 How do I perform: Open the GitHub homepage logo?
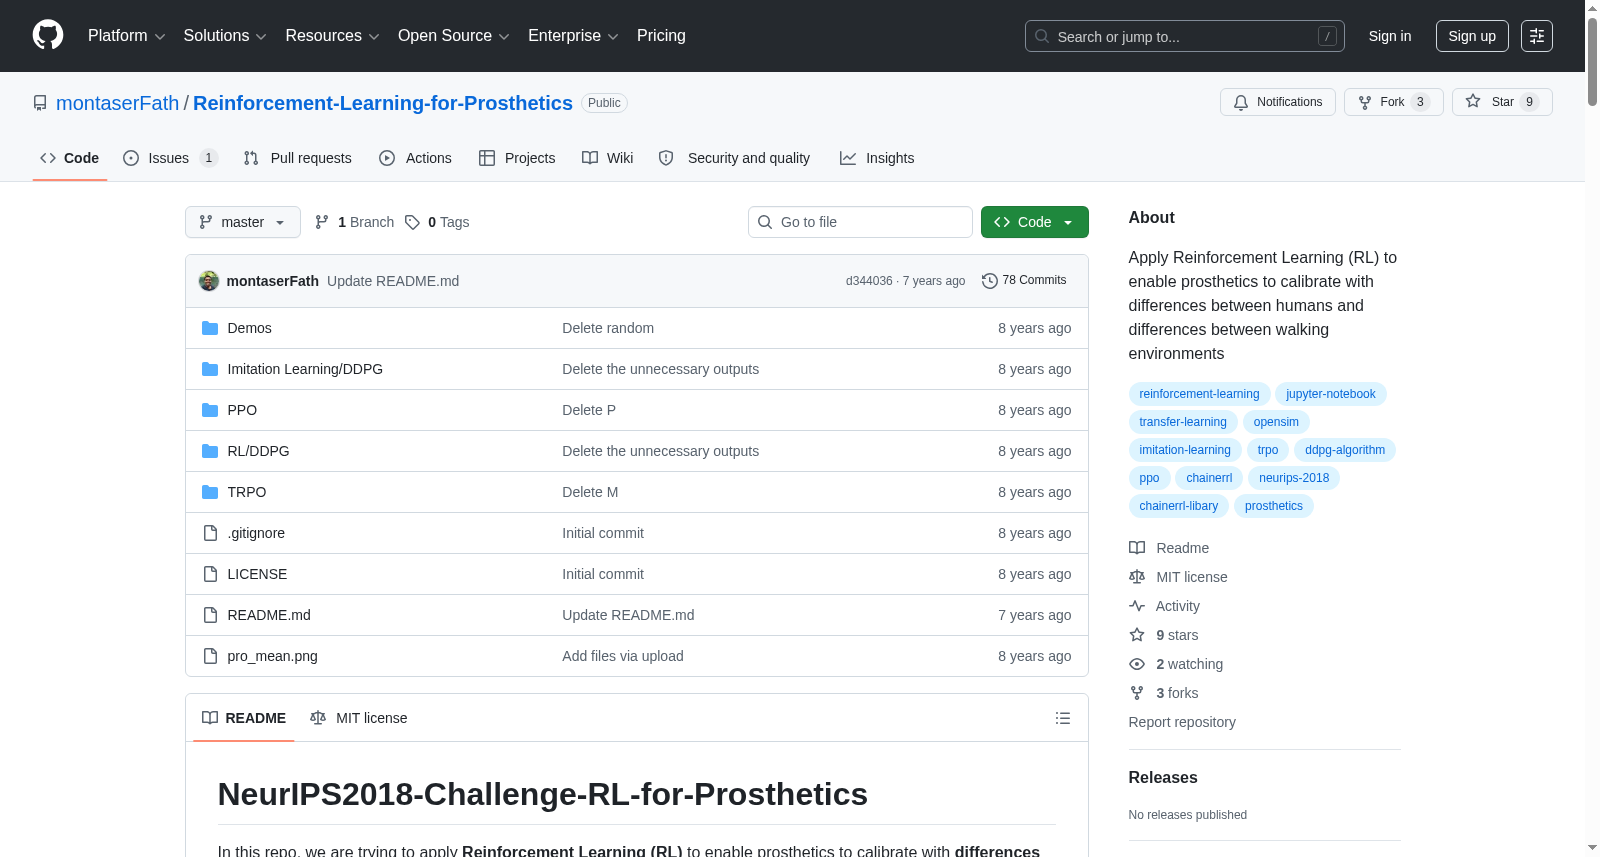(48, 36)
